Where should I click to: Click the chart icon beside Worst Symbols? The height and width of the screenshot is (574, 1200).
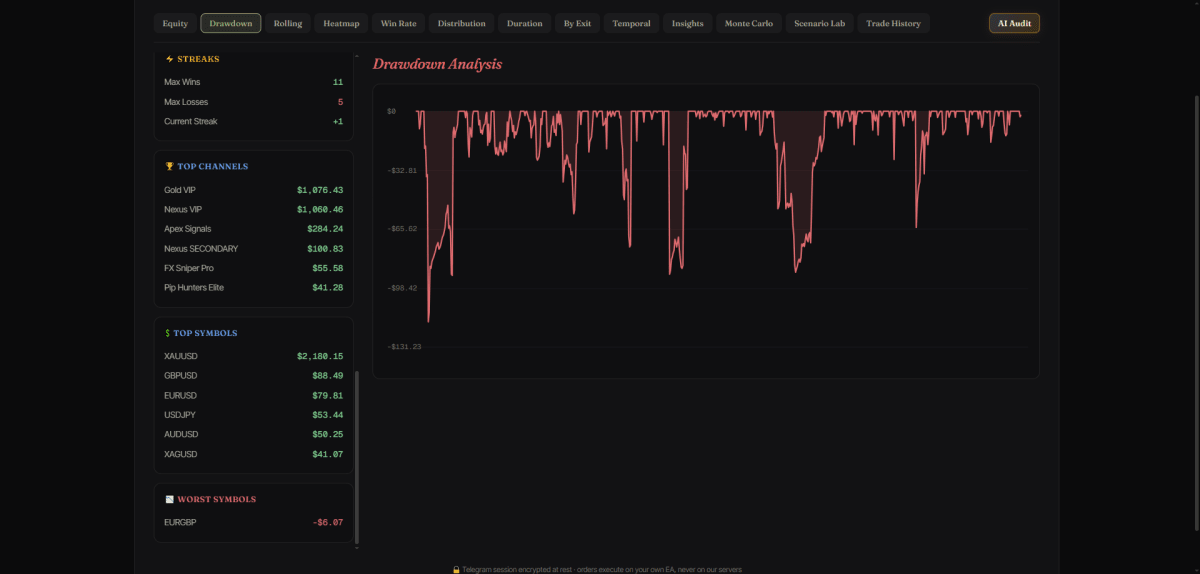point(169,499)
